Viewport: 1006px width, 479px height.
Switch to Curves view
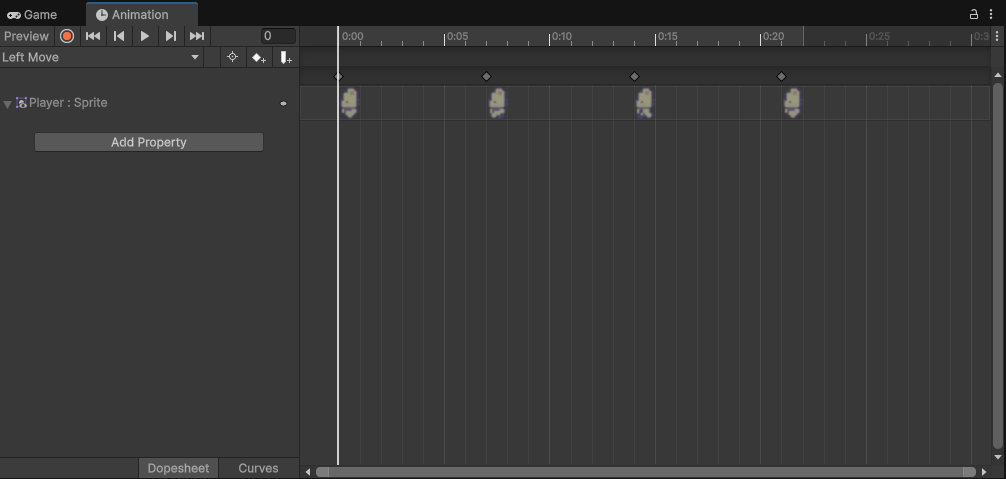[259, 468]
